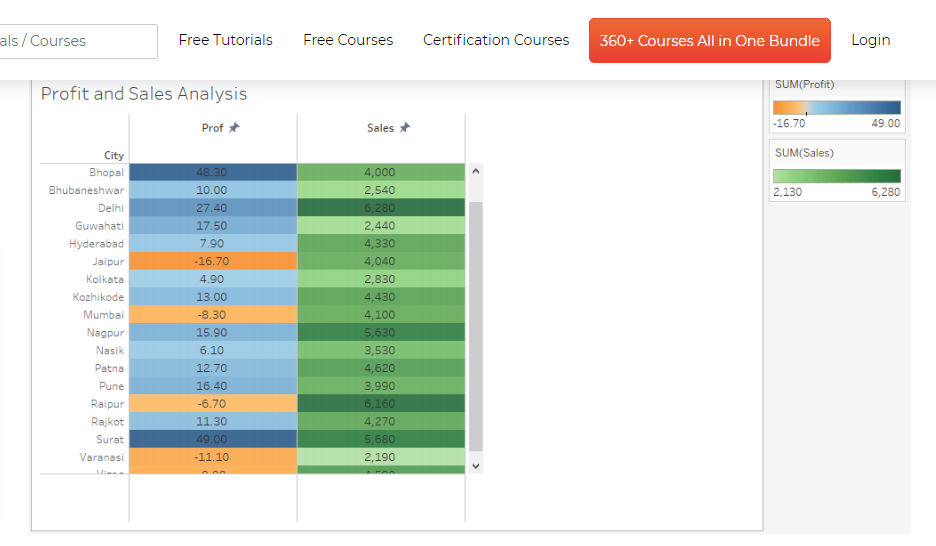Click the City field label
This screenshot has height=546, width=936.
click(114, 155)
